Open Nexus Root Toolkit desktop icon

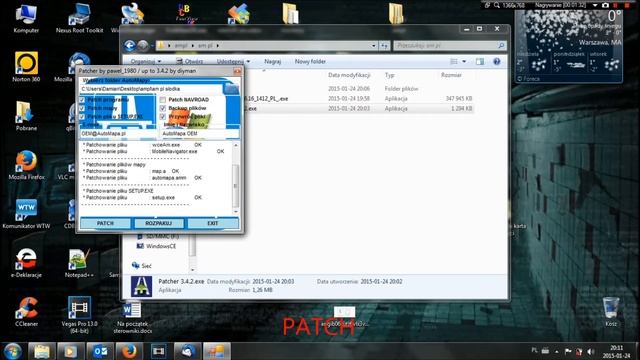coord(80,18)
